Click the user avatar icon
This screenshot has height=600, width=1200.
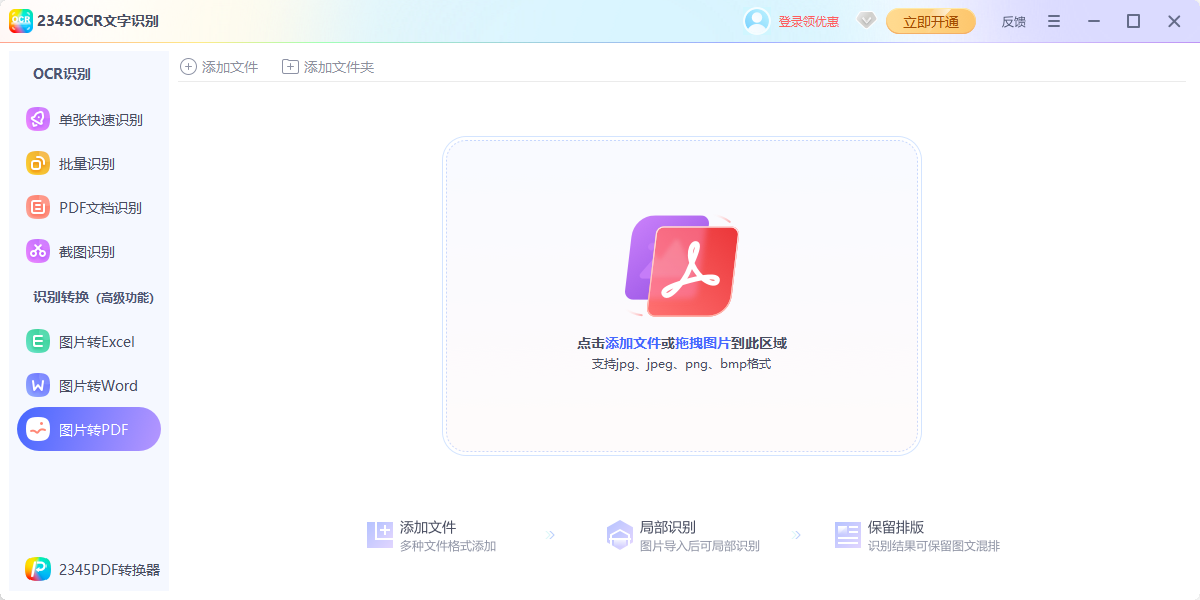point(757,21)
